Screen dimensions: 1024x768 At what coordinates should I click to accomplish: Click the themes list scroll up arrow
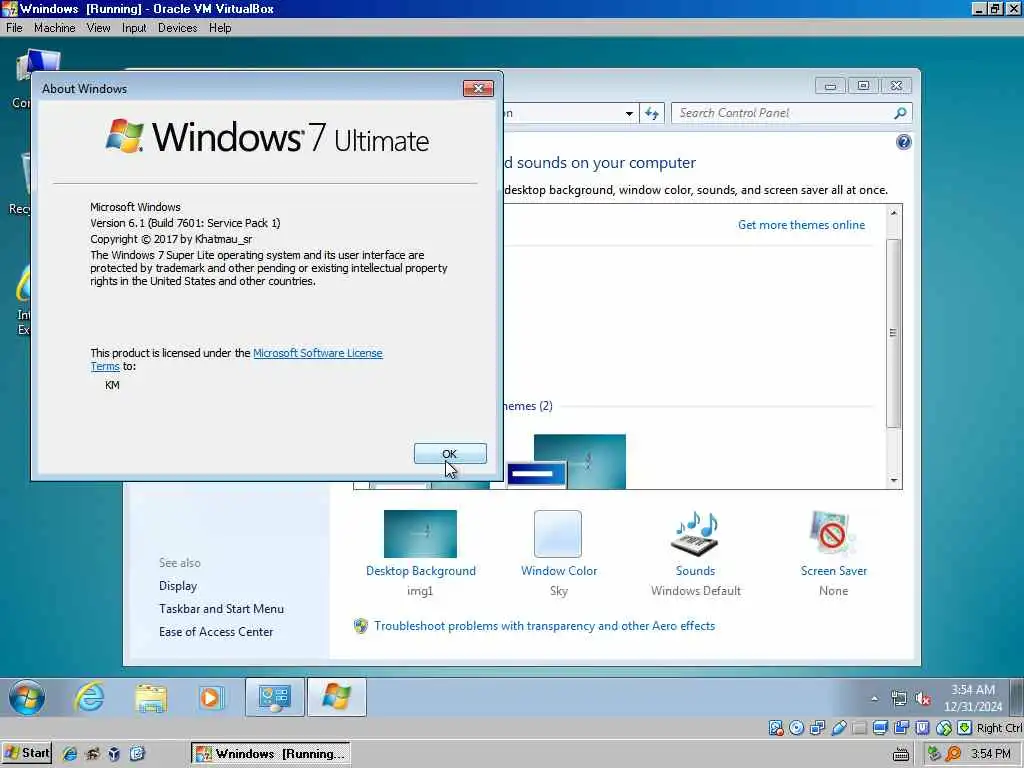893,213
